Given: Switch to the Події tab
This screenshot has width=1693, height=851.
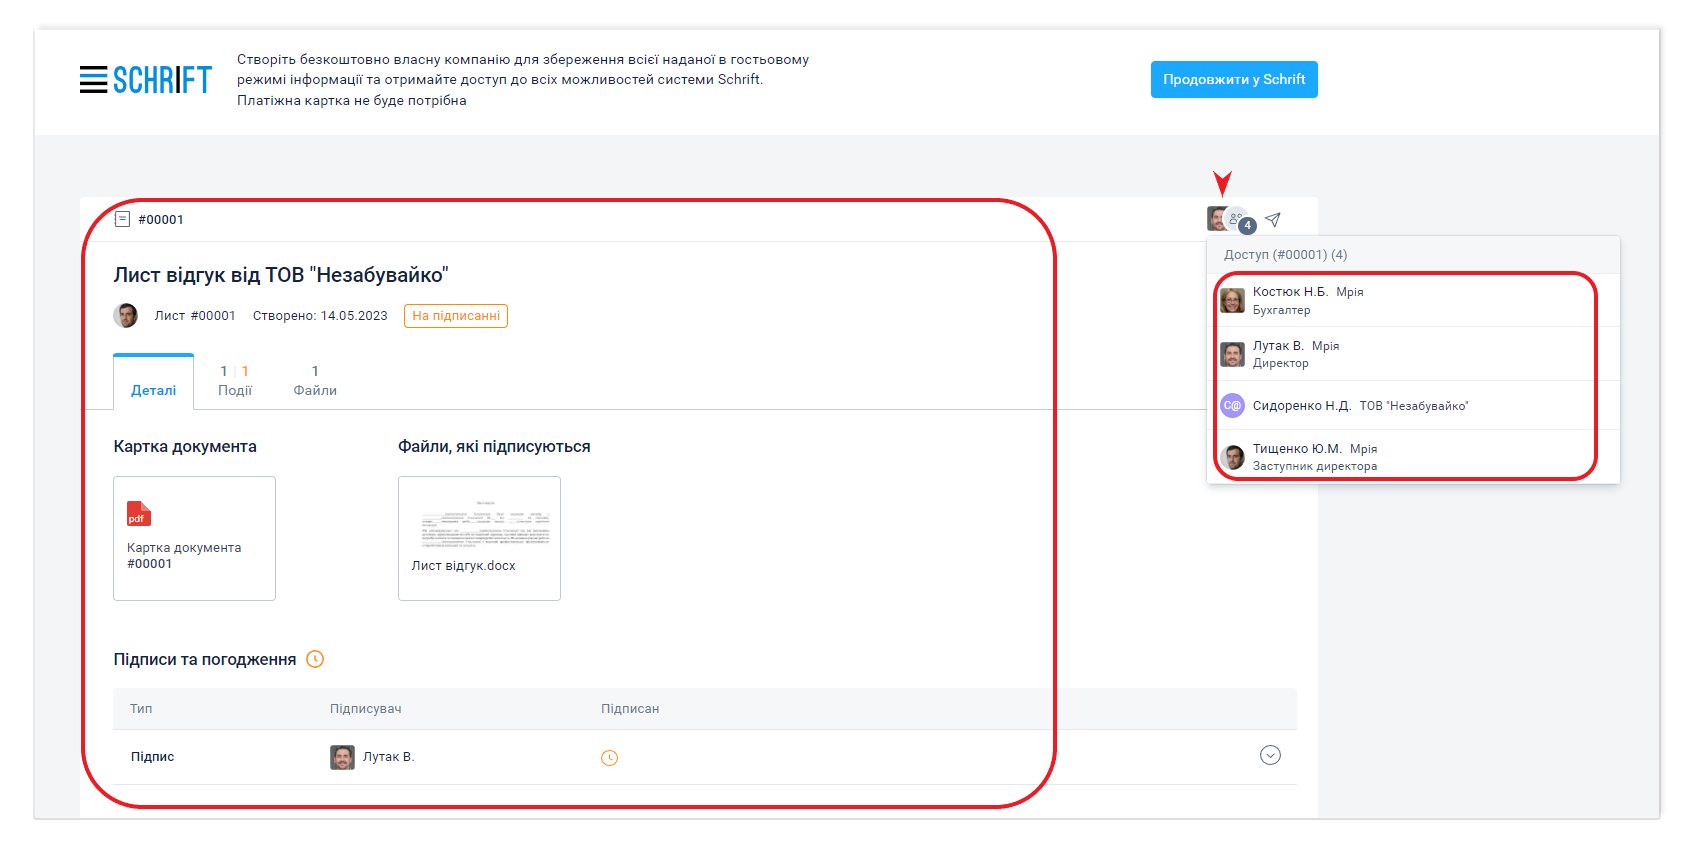Looking at the screenshot, I should [x=235, y=381].
